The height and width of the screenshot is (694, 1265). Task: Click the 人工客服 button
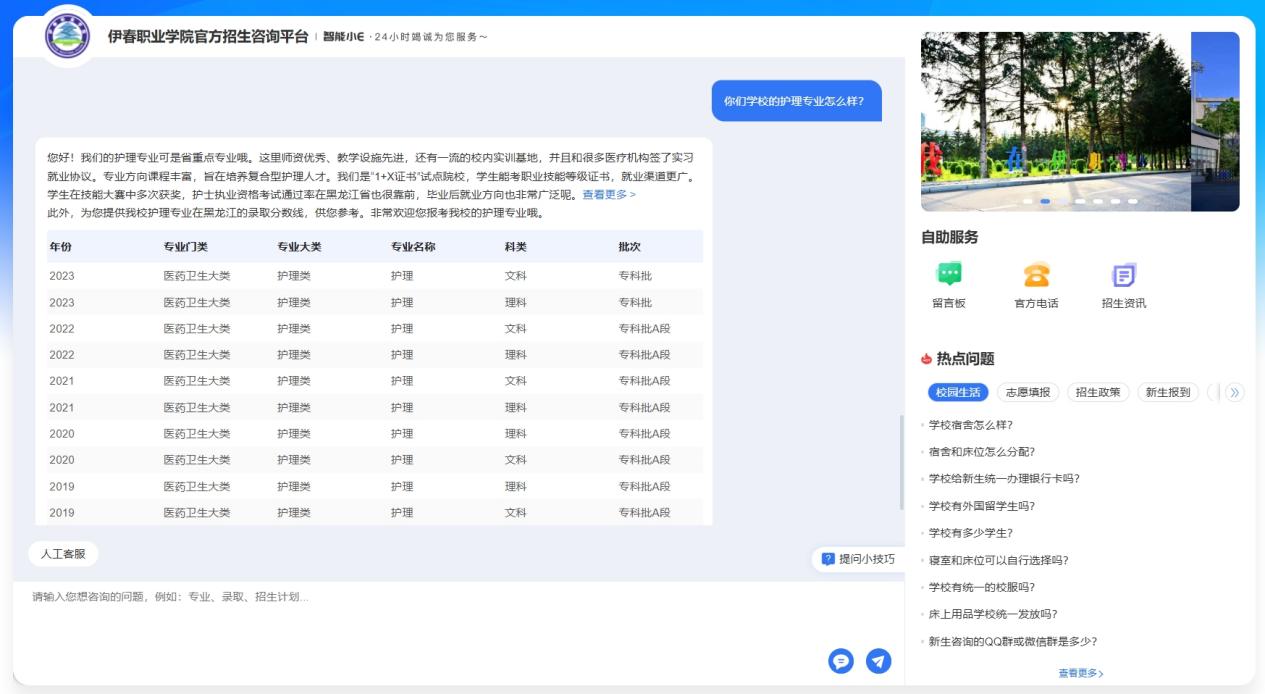pyautogui.click(x=63, y=553)
